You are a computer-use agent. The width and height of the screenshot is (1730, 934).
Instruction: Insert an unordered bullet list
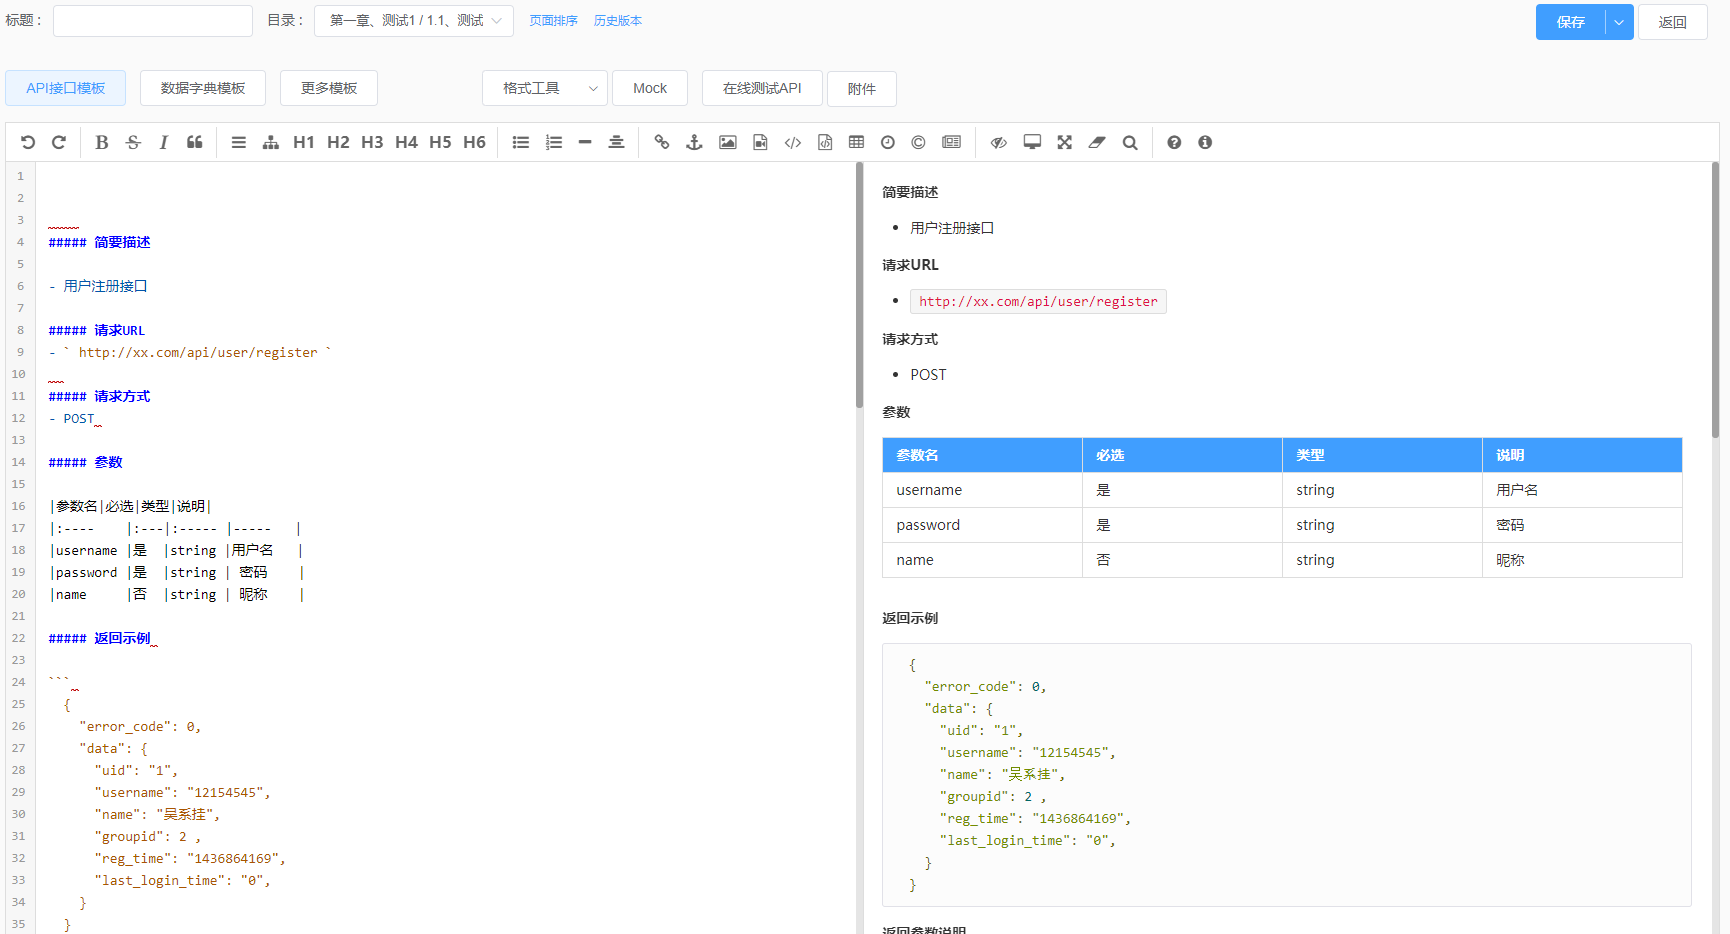(x=521, y=142)
